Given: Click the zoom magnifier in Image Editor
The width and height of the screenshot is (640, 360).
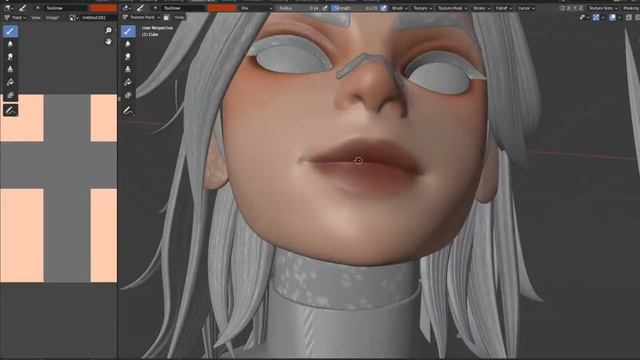Looking at the screenshot, I should click(108, 30).
